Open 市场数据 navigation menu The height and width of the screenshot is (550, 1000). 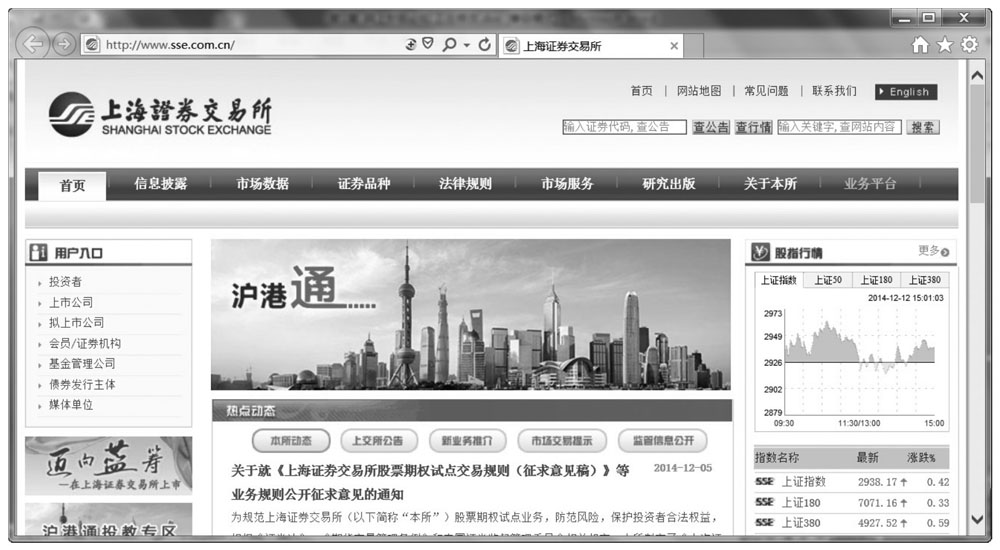tap(262, 184)
